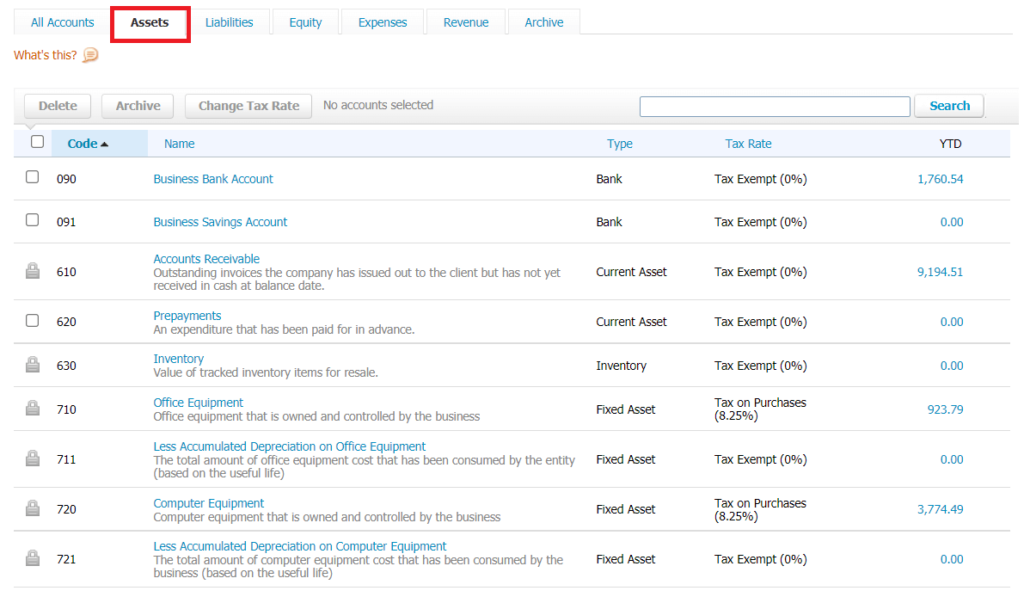Check the Business Bank Account checkbox
This screenshot has height=603, width=1024.
32,177
